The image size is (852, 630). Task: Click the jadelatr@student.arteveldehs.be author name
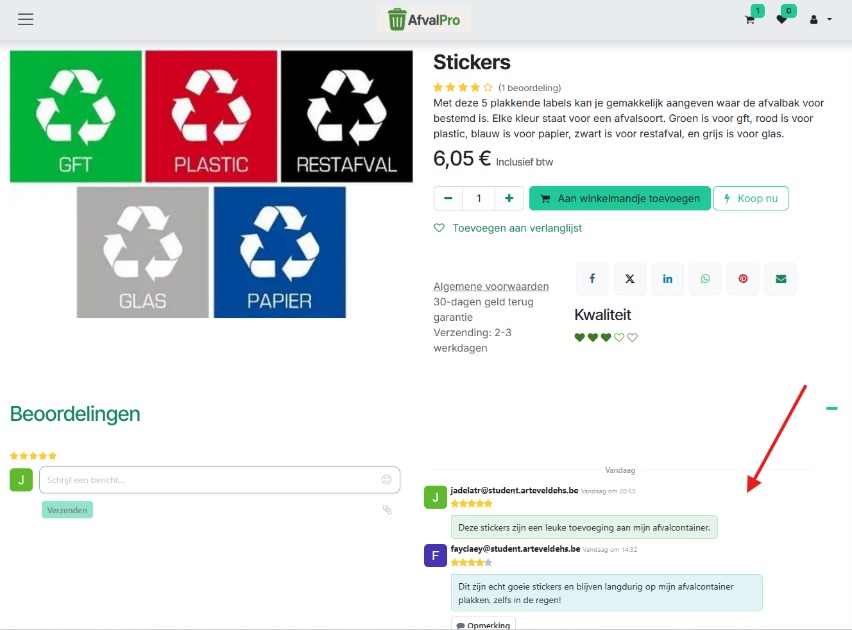click(514, 490)
